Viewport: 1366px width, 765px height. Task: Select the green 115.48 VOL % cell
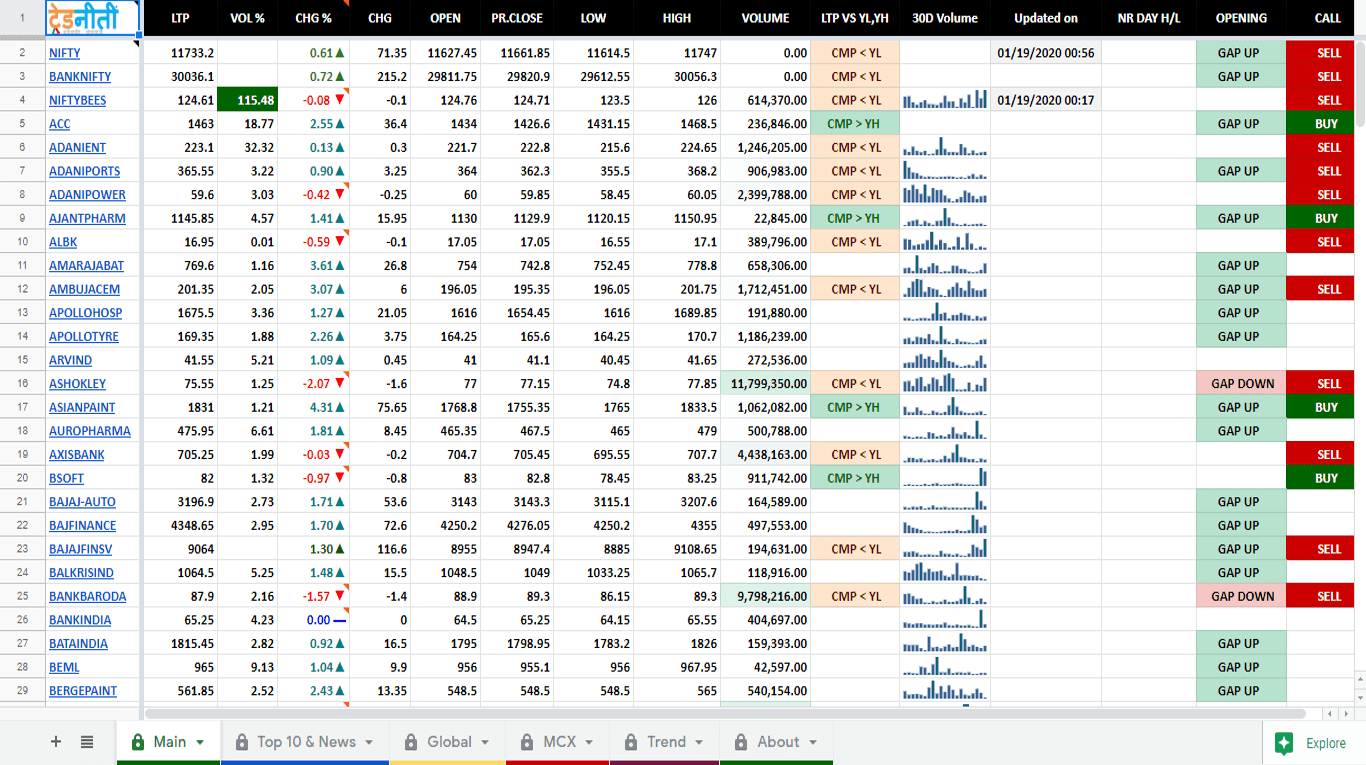(x=247, y=100)
